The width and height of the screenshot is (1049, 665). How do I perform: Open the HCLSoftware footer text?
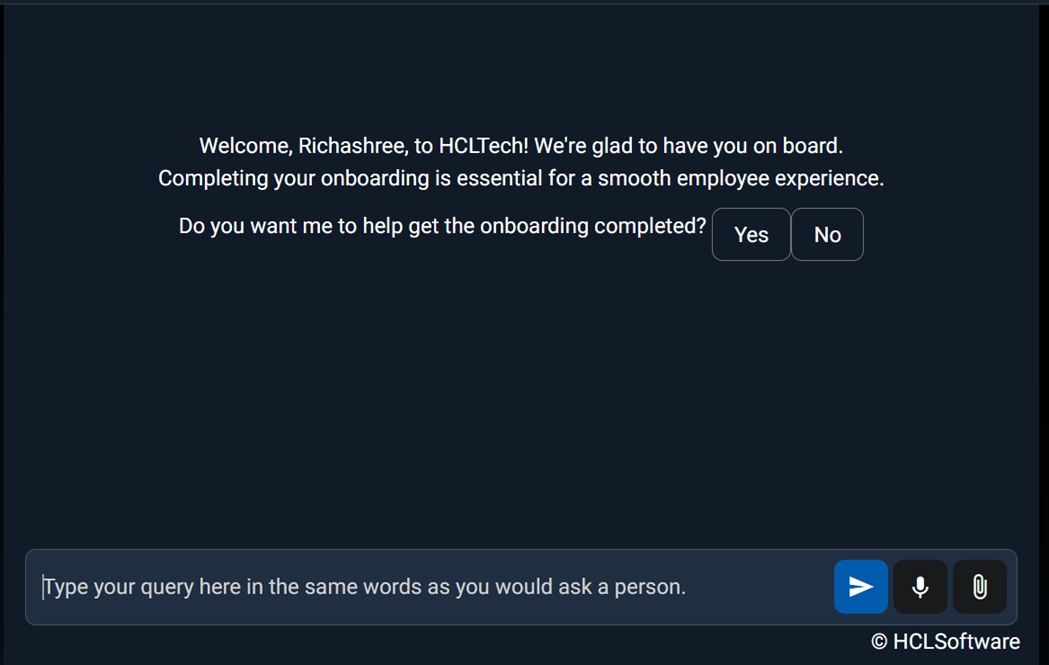(x=956, y=642)
